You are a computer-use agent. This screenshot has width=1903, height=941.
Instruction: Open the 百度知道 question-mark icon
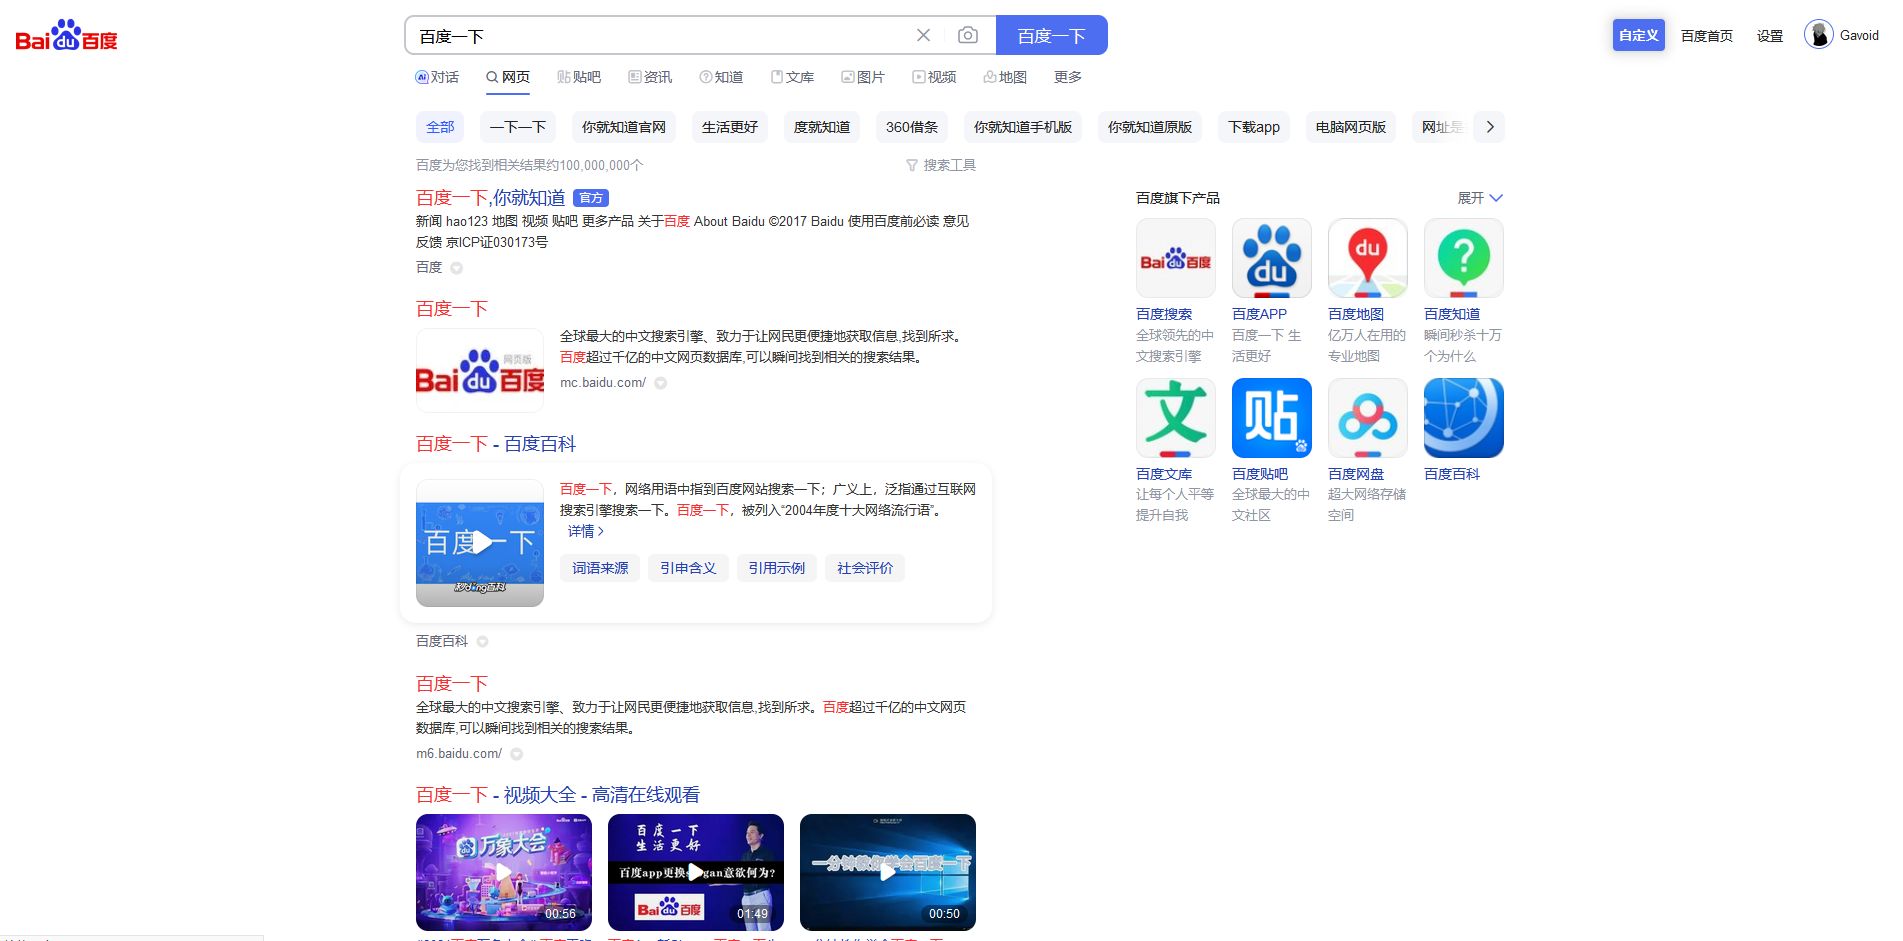click(x=1464, y=258)
